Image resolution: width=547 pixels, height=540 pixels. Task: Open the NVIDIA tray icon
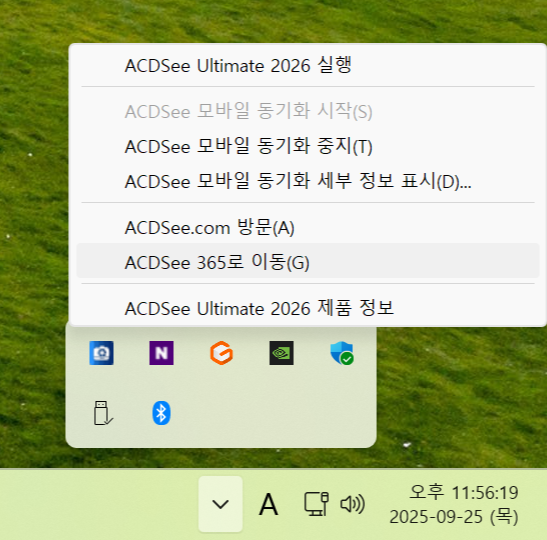[282, 353]
